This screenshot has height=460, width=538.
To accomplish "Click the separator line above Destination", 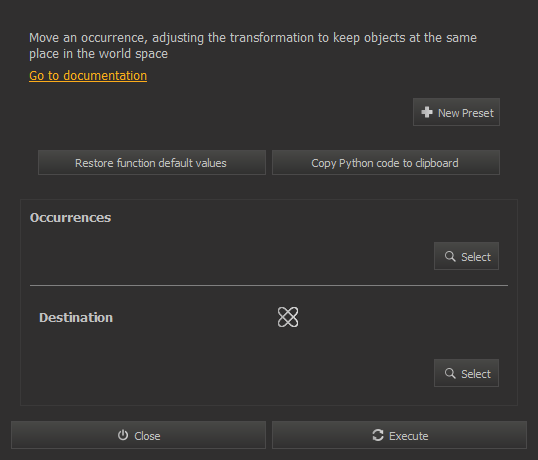I will coord(269,285).
